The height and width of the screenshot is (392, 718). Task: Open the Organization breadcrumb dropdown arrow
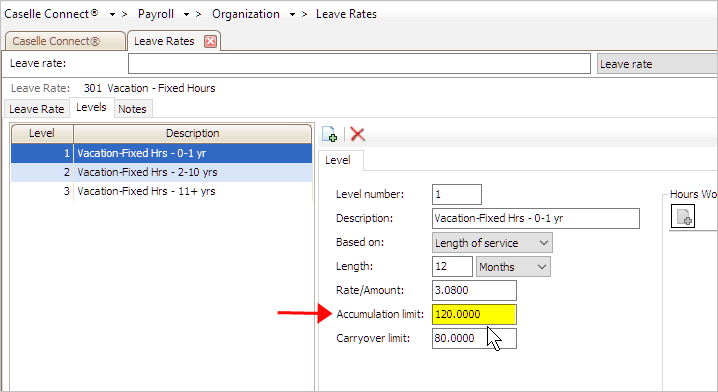pyautogui.click(x=292, y=15)
